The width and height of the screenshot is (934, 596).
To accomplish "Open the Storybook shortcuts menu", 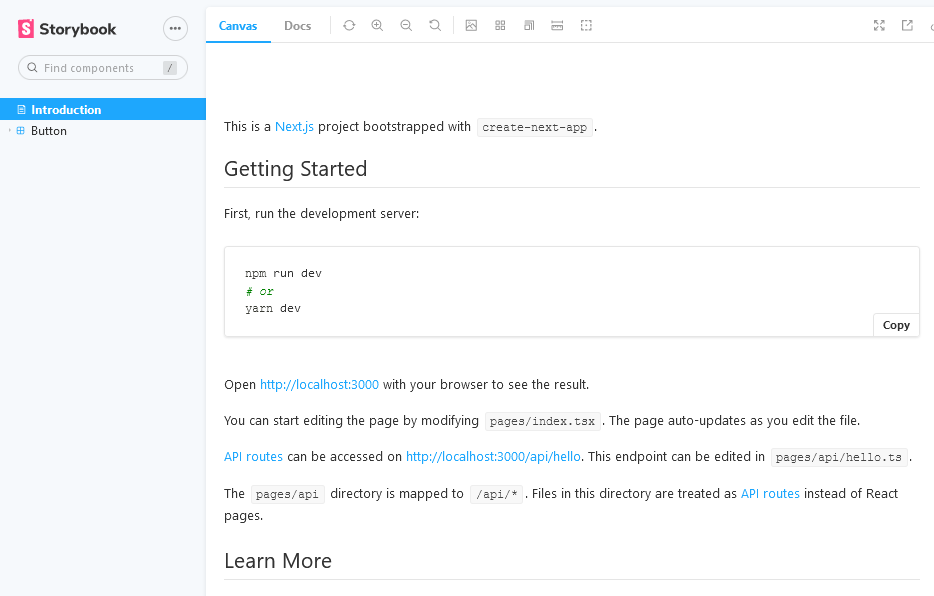I will click(175, 28).
